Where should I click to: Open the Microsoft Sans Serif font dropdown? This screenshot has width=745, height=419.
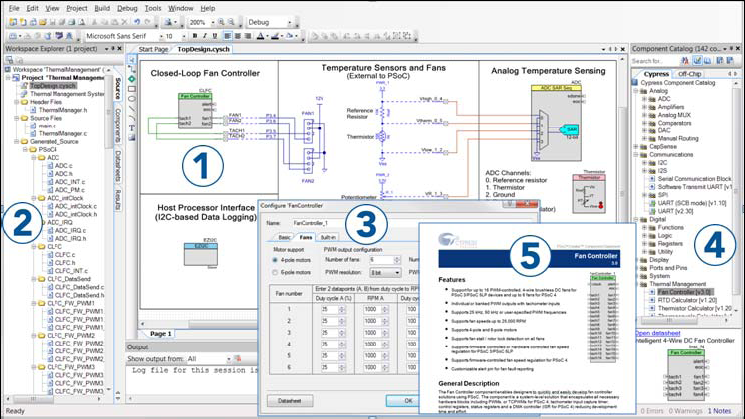point(161,36)
